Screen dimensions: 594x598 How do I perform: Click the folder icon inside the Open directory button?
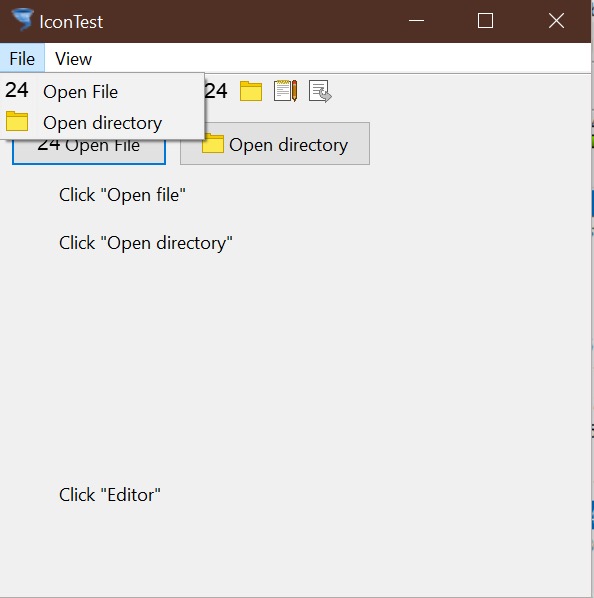coord(212,144)
